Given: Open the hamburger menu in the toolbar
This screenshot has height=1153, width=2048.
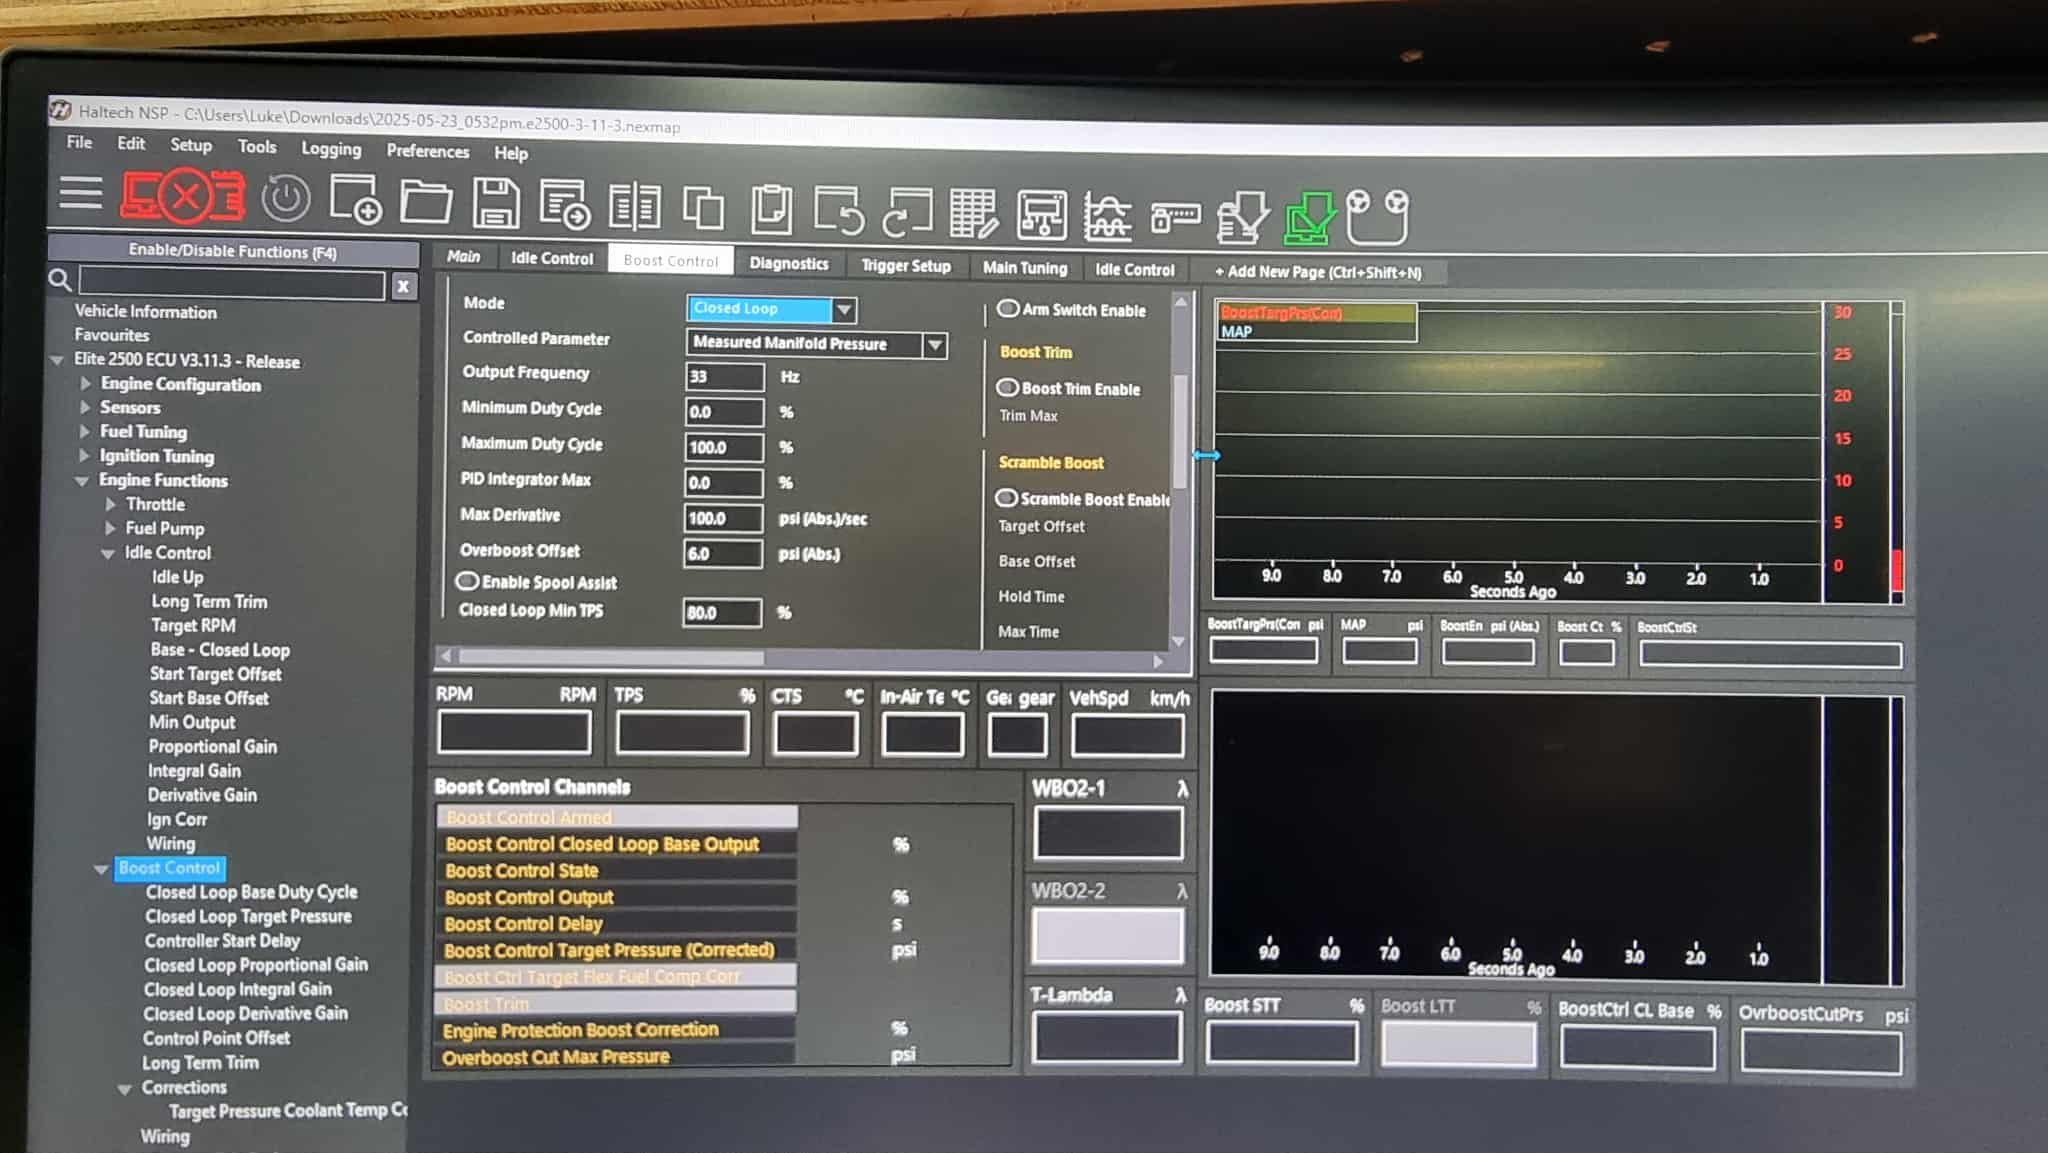Looking at the screenshot, I should 81,192.
